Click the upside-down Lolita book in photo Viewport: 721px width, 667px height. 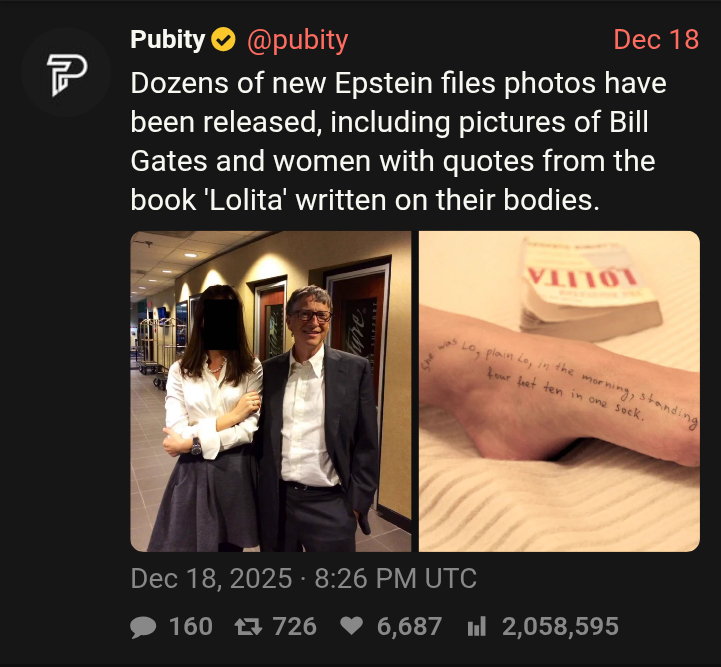coord(589,290)
